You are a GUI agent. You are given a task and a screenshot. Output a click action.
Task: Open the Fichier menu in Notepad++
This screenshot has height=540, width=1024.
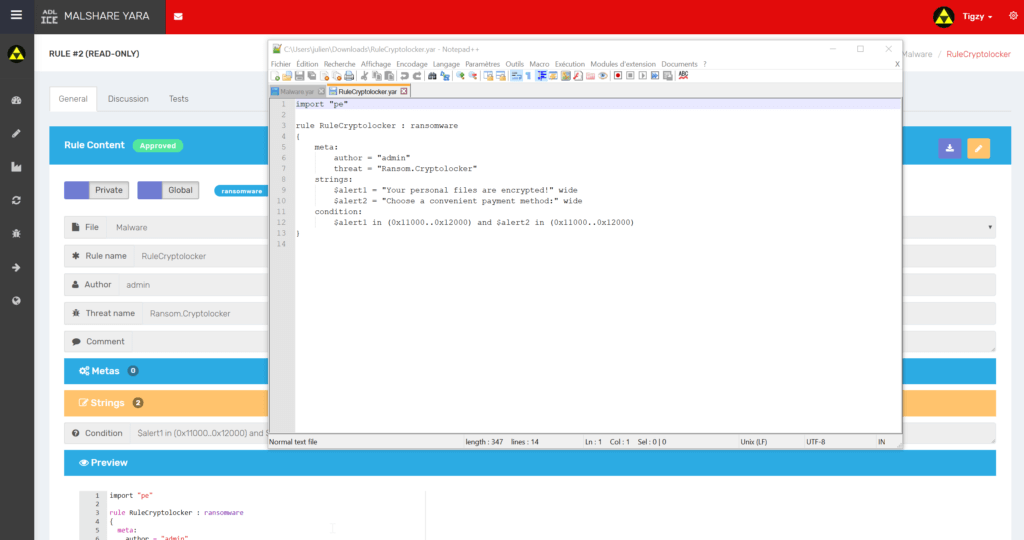(280, 63)
